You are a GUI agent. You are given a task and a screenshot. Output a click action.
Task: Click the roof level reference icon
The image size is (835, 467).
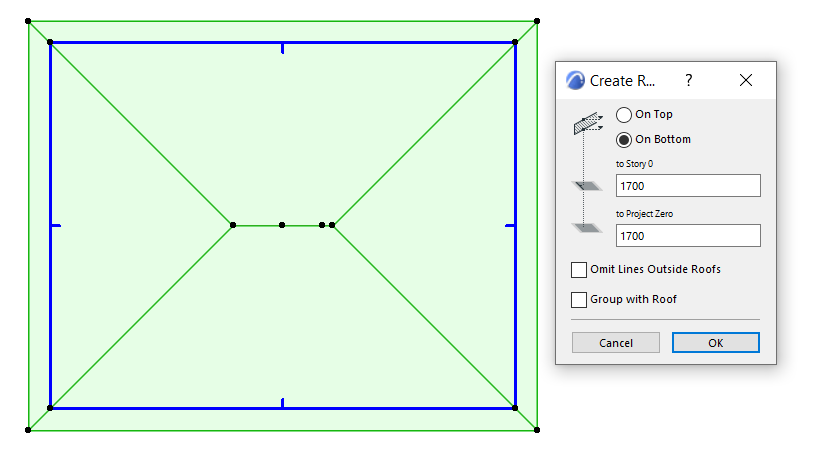[x=588, y=123]
